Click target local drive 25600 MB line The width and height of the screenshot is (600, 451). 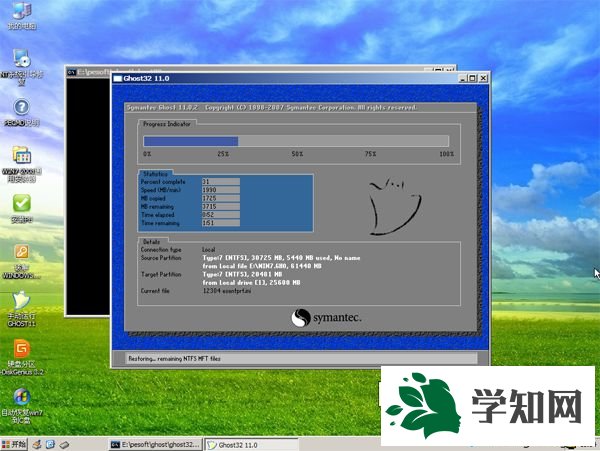tap(251, 283)
